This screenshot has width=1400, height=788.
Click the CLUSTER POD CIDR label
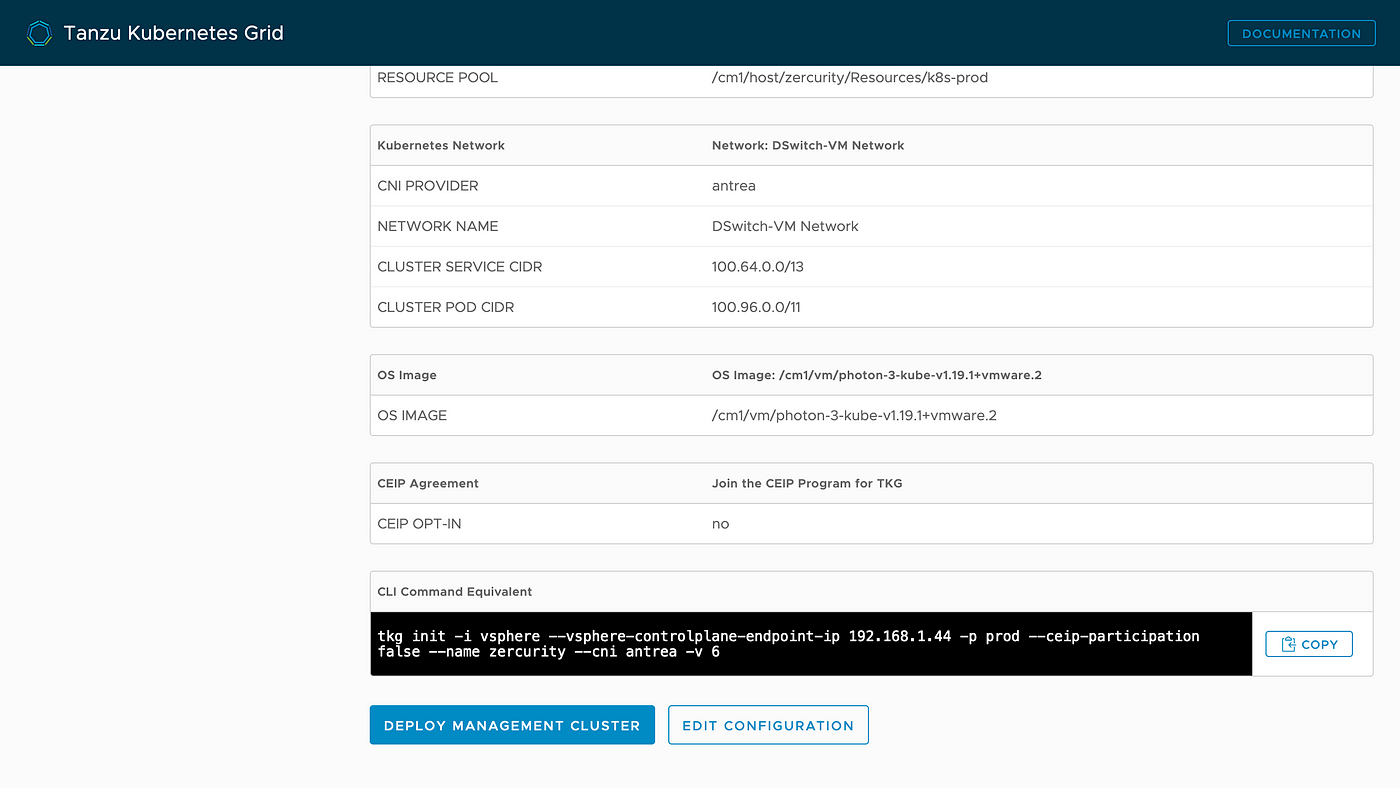point(445,307)
